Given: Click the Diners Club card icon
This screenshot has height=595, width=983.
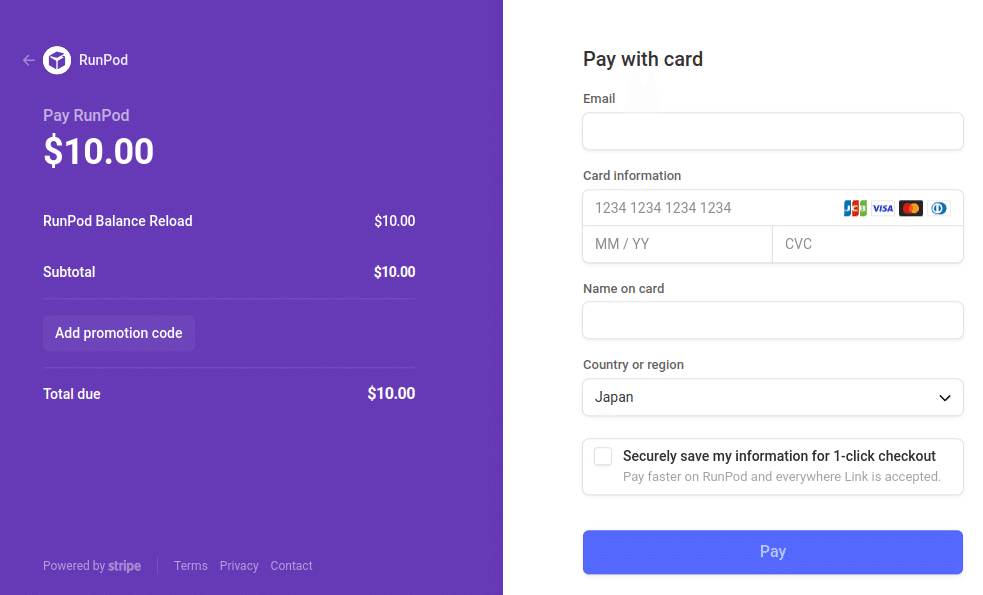Looking at the screenshot, I should [938, 208].
